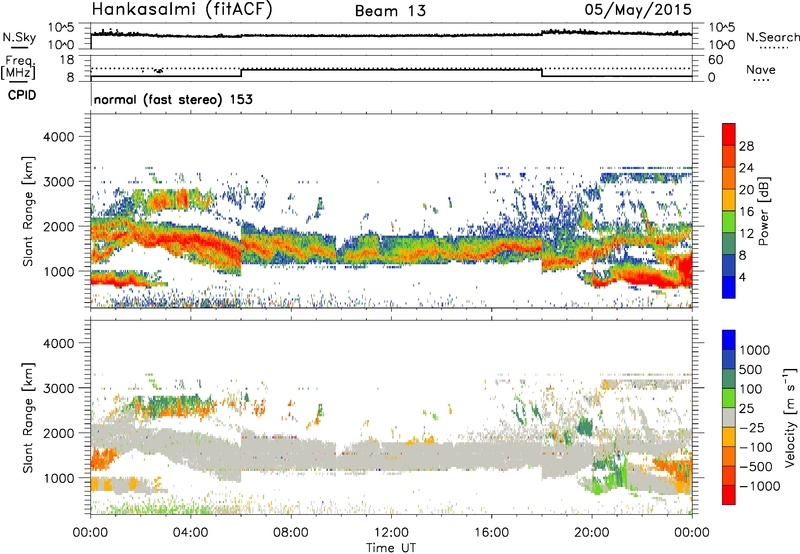
Task: Click the '4000' label on power panel axis
Action: pos(58,137)
